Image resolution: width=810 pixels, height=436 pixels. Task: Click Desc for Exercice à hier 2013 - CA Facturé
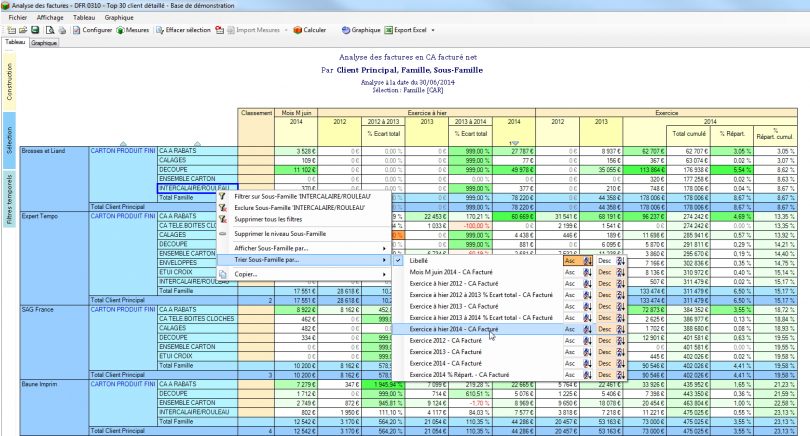coord(611,306)
